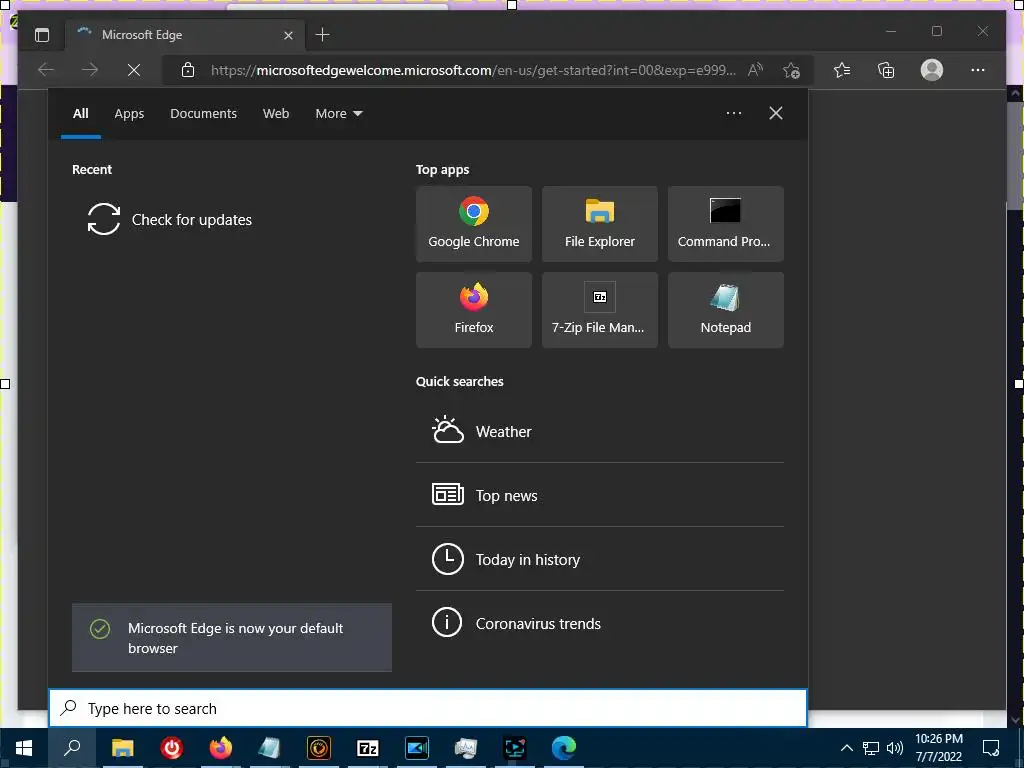1024x768 pixels.
Task: Switch to the Documents search tab
Action: [203, 114]
